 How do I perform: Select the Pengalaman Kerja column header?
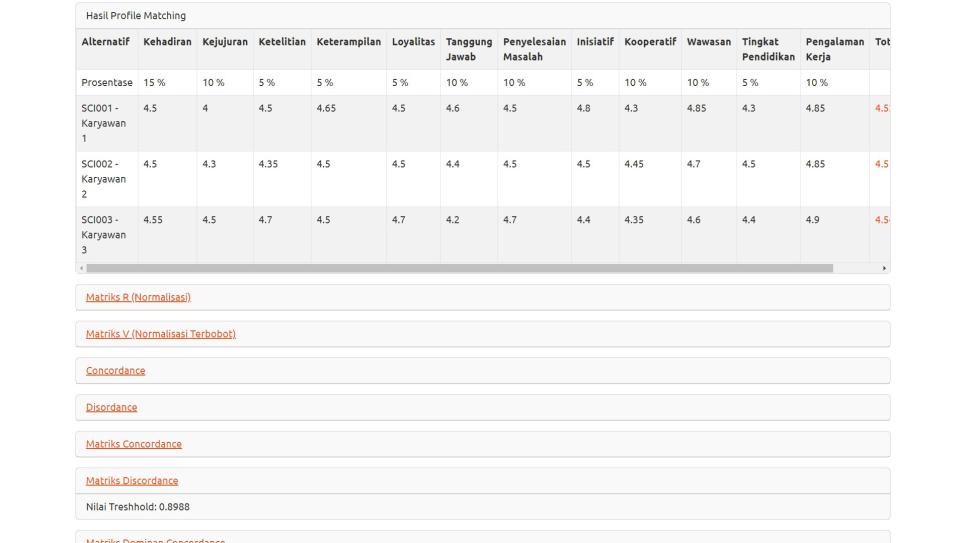(x=834, y=49)
